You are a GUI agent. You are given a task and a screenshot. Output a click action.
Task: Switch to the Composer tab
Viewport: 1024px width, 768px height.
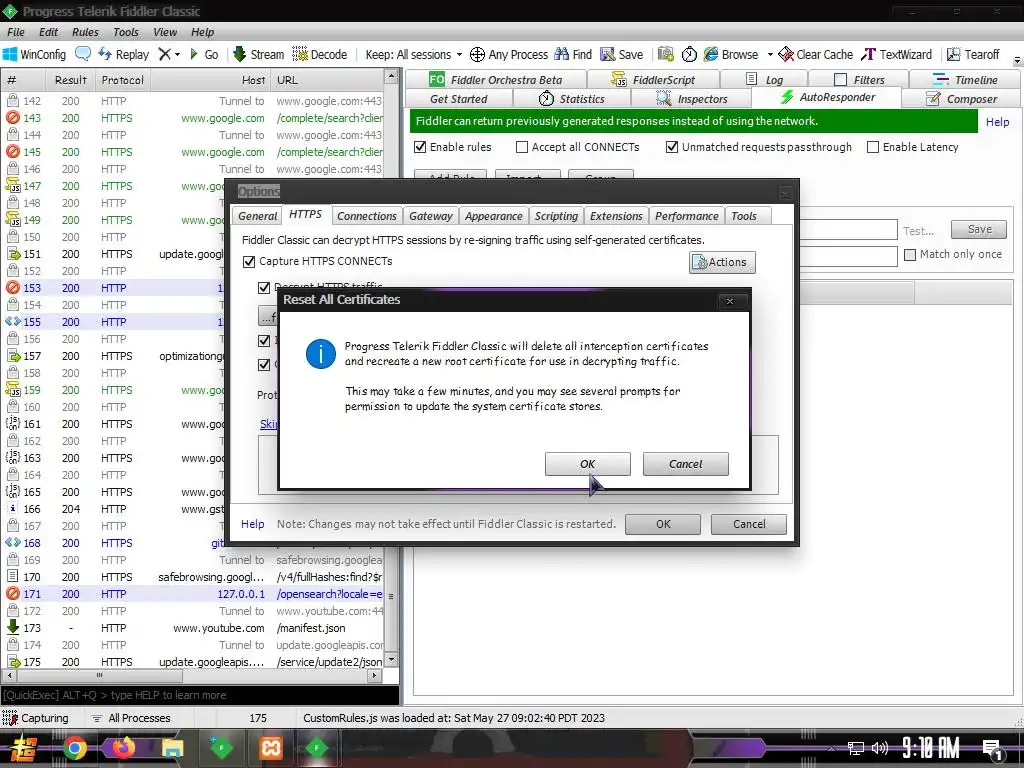[962, 99]
